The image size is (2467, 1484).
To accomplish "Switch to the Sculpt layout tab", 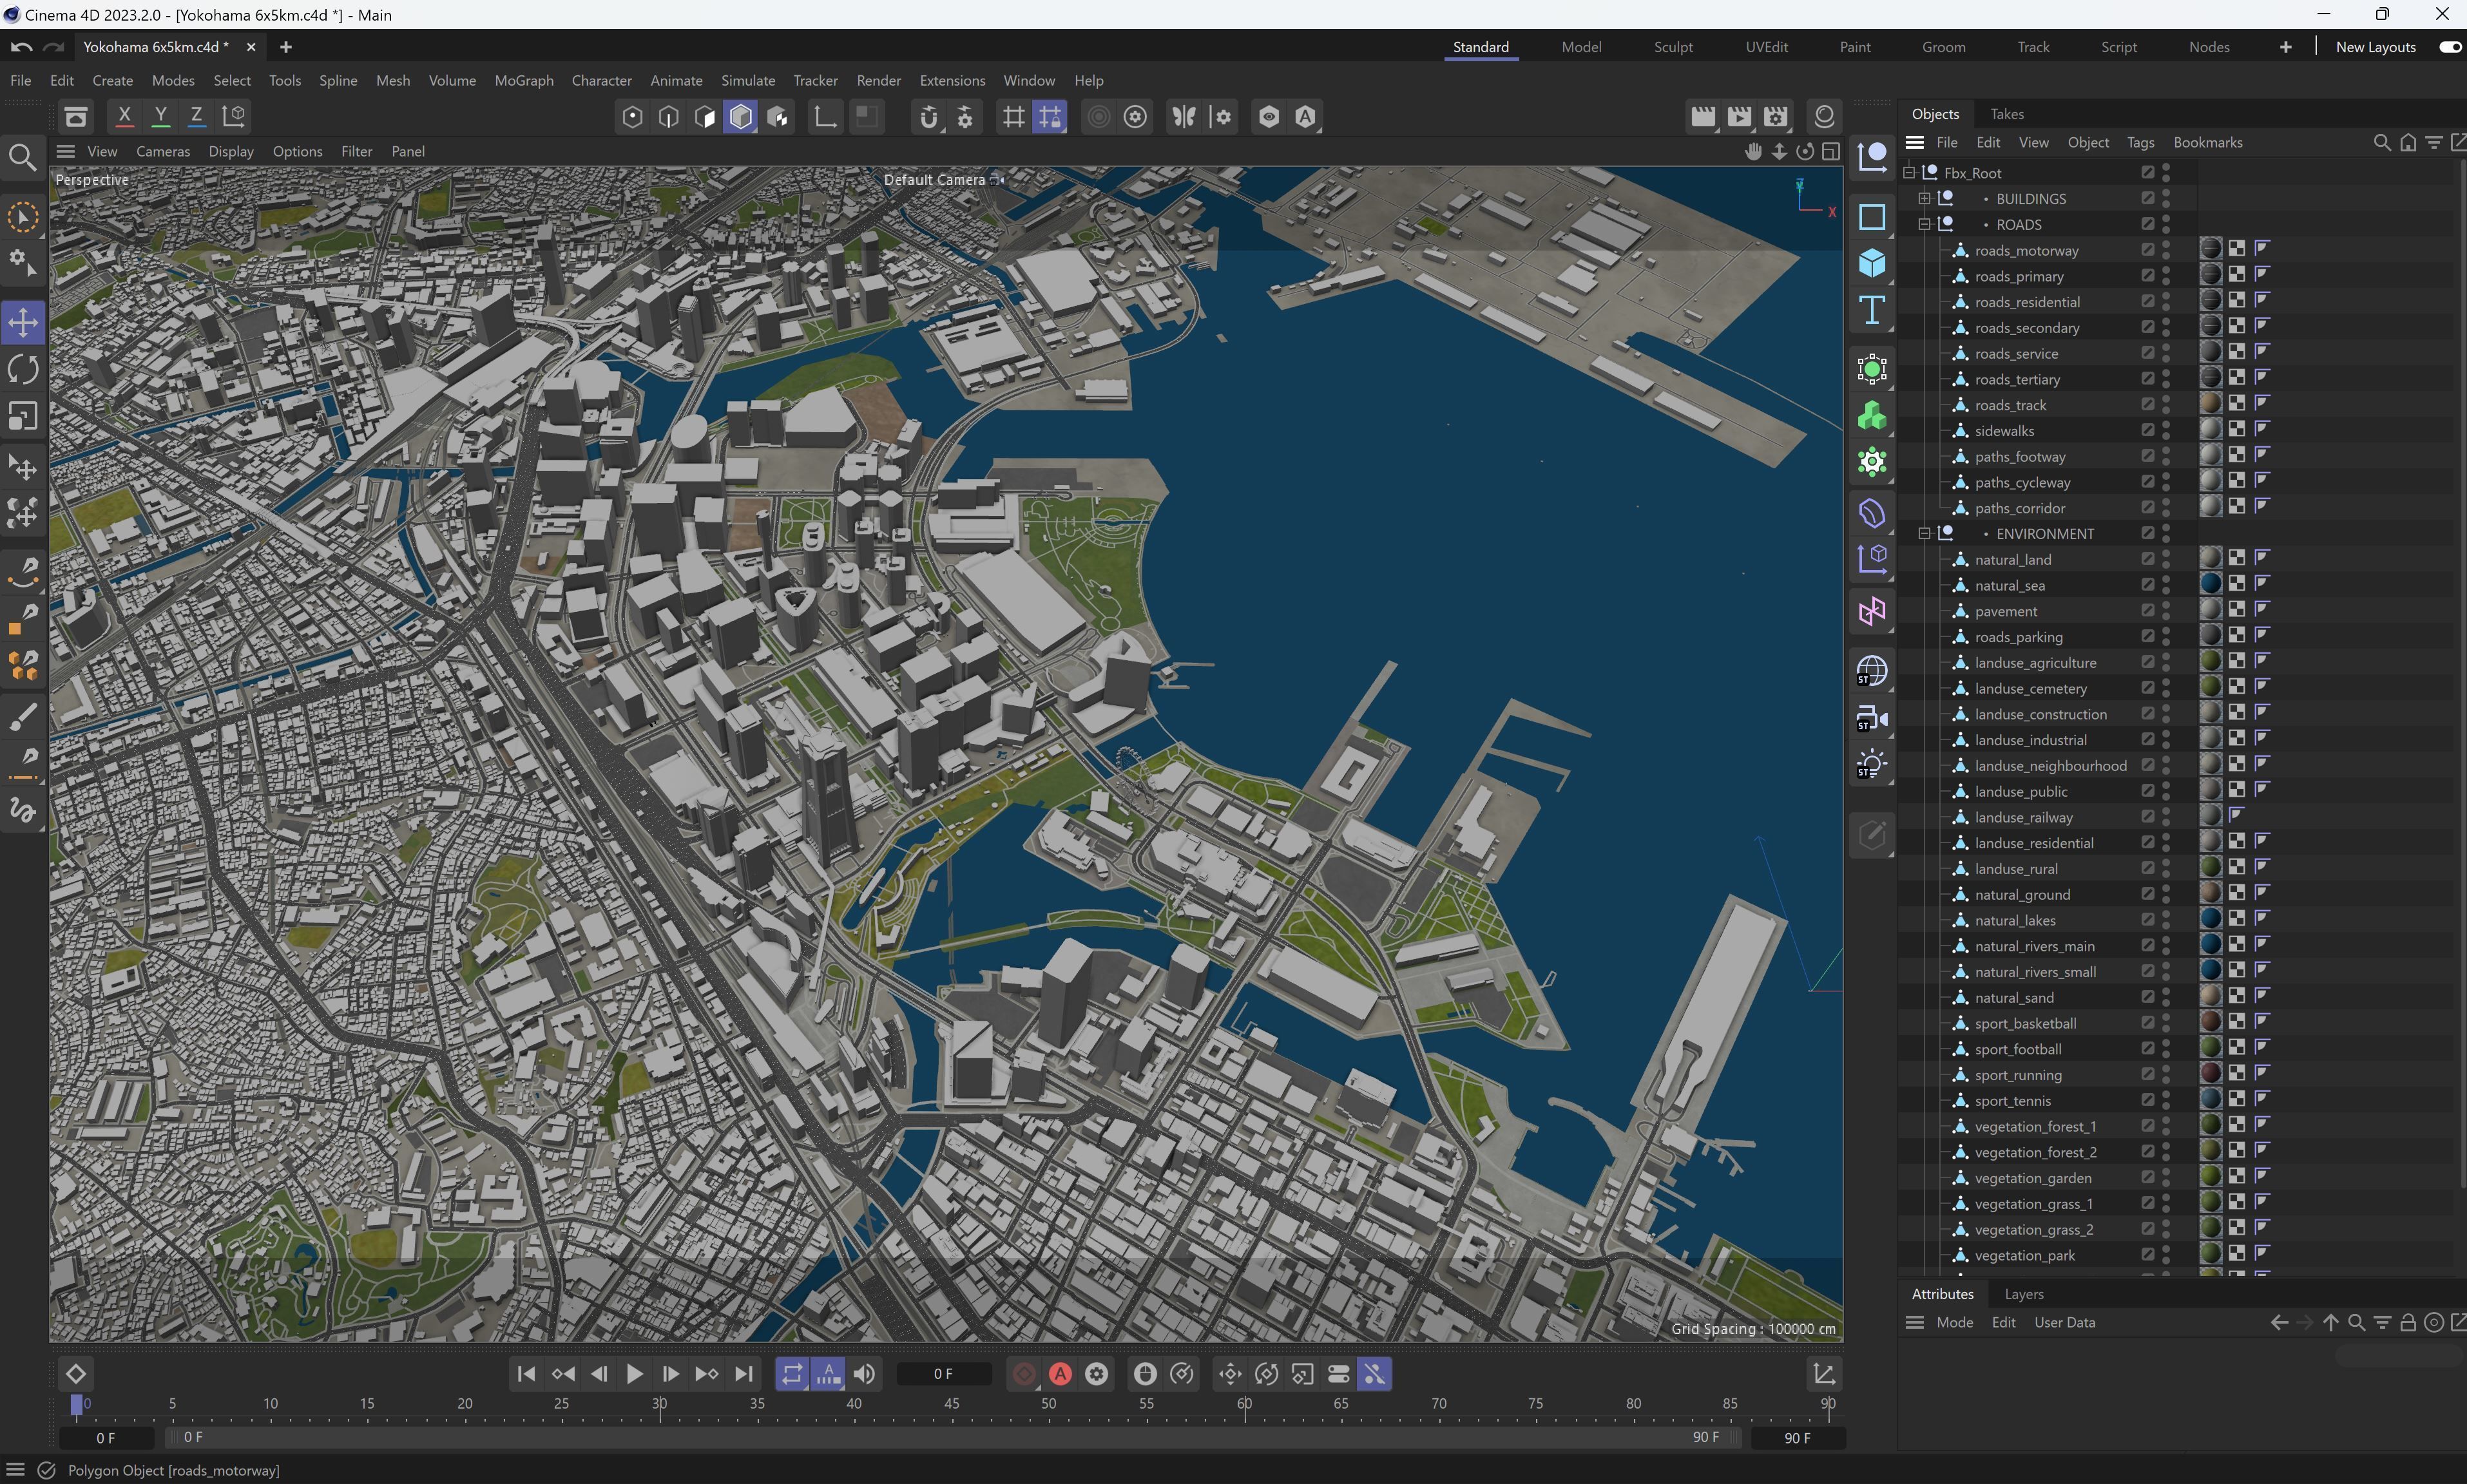I will (x=1673, y=47).
